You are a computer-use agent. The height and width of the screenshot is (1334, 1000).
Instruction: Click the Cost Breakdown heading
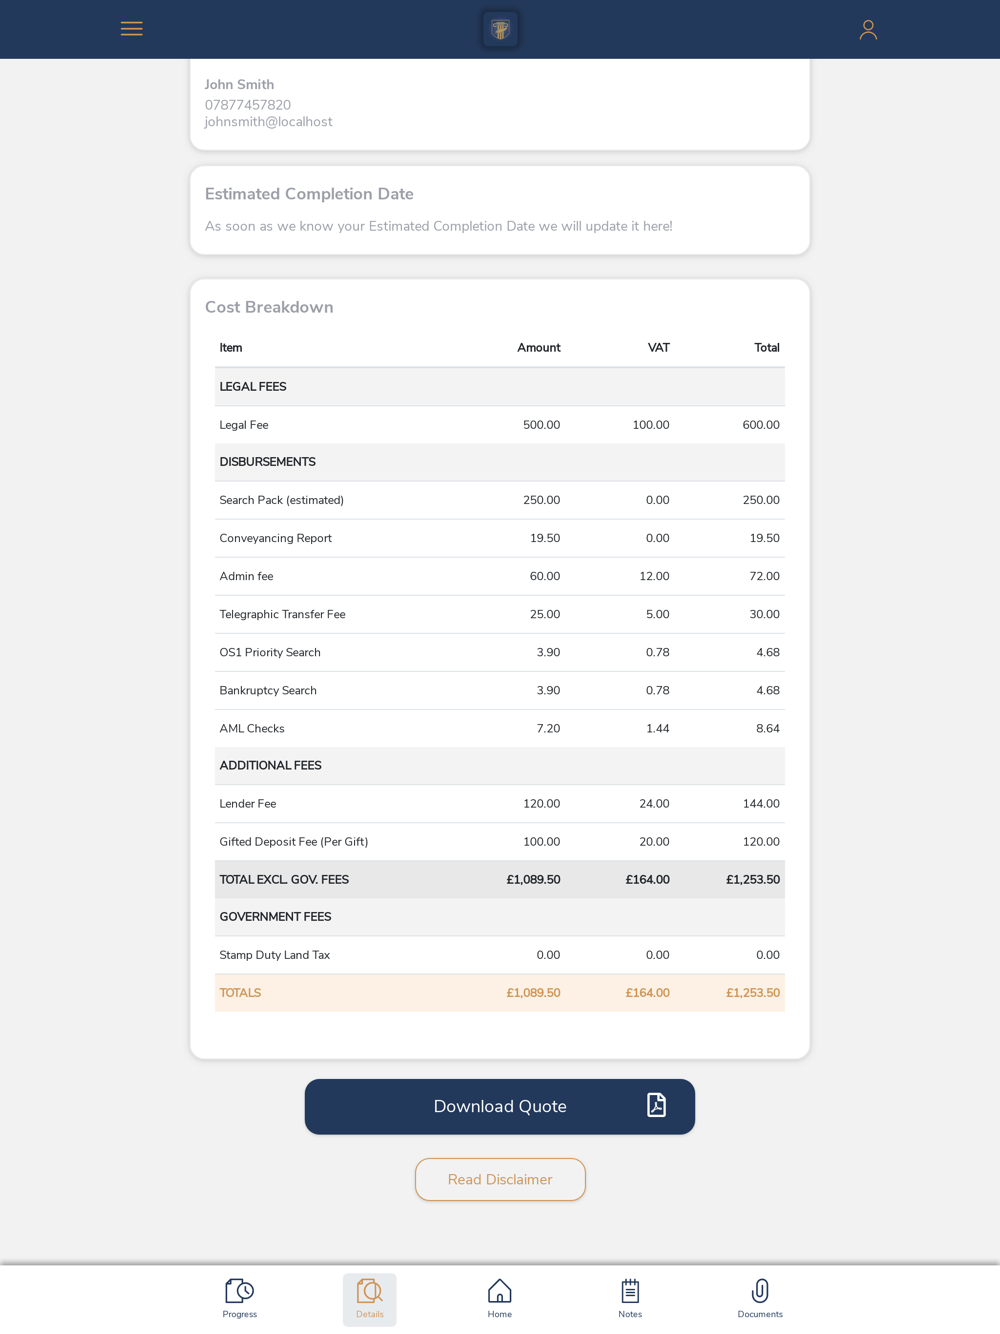pyautogui.click(x=269, y=307)
